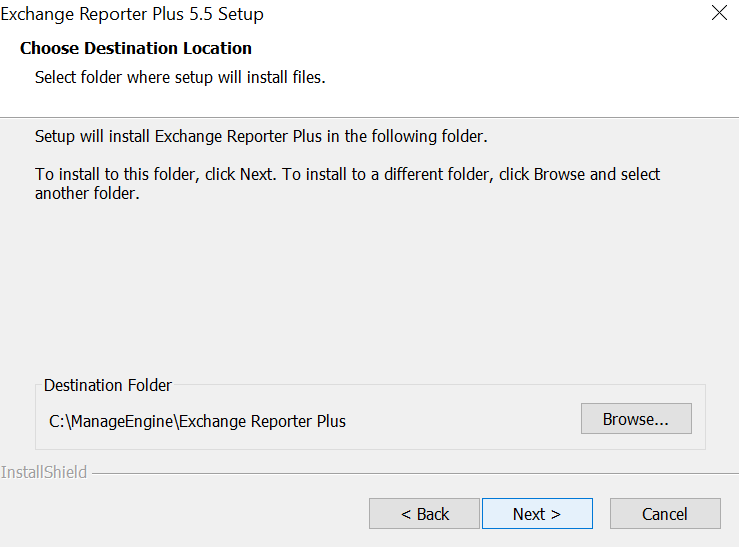739x547 pixels.
Task: Click the InstallShield label
Action: (44, 472)
